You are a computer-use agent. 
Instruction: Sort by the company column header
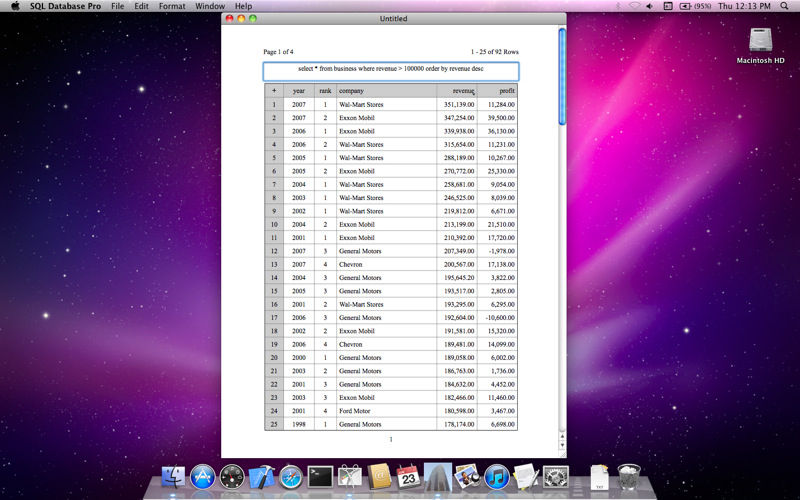click(386, 91)
